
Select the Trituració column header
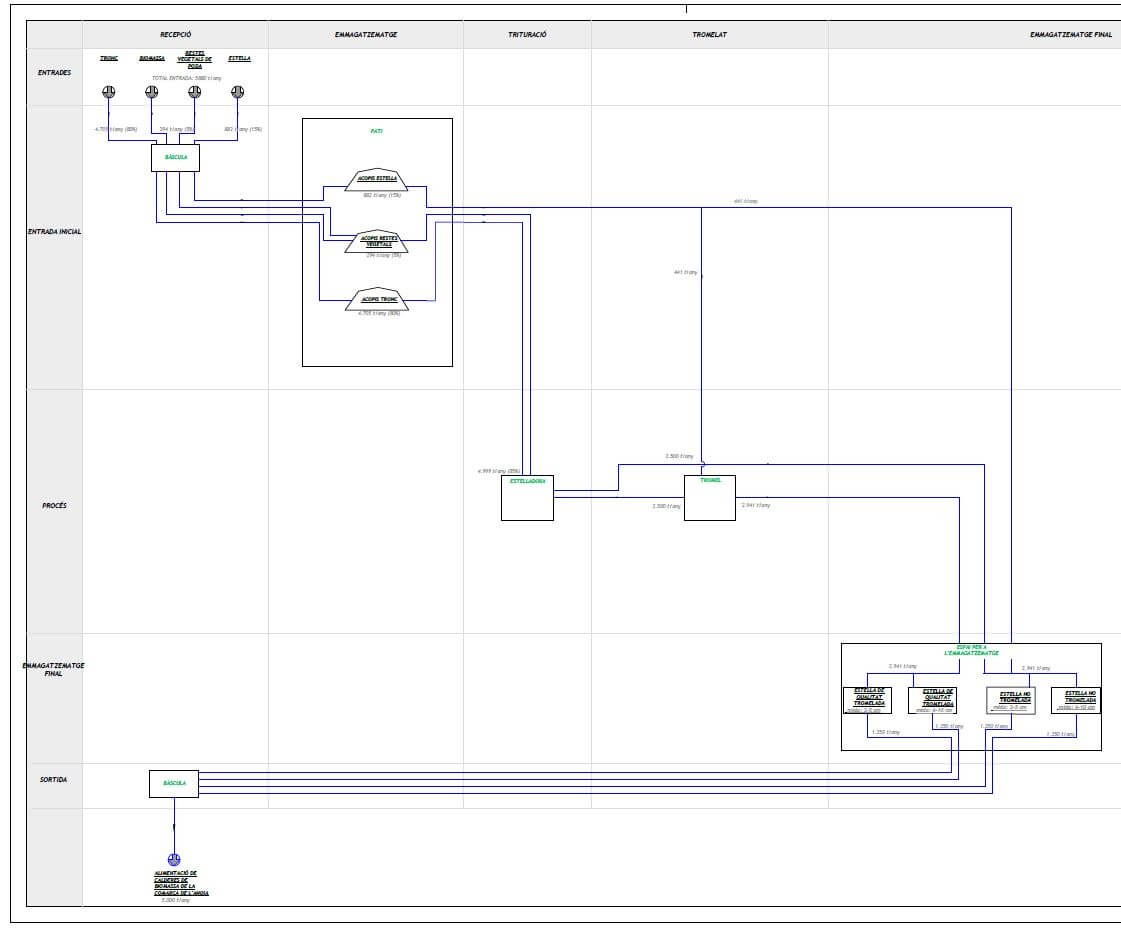tap(527, 34)
